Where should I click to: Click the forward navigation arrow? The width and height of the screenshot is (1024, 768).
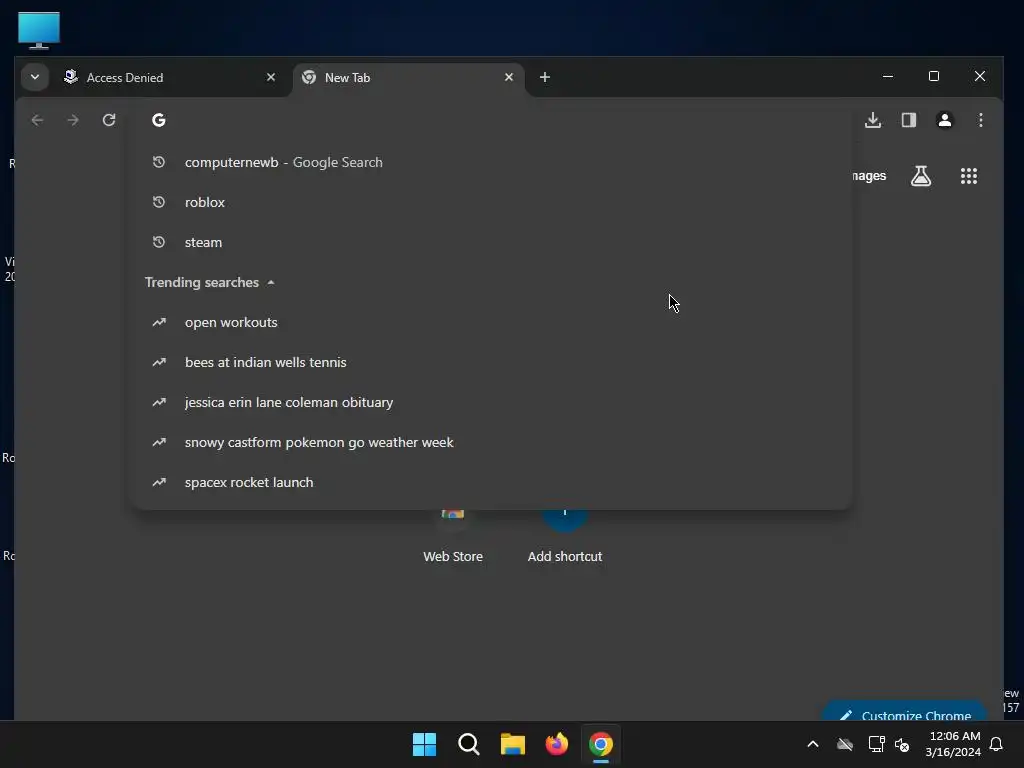coord(73,120)
